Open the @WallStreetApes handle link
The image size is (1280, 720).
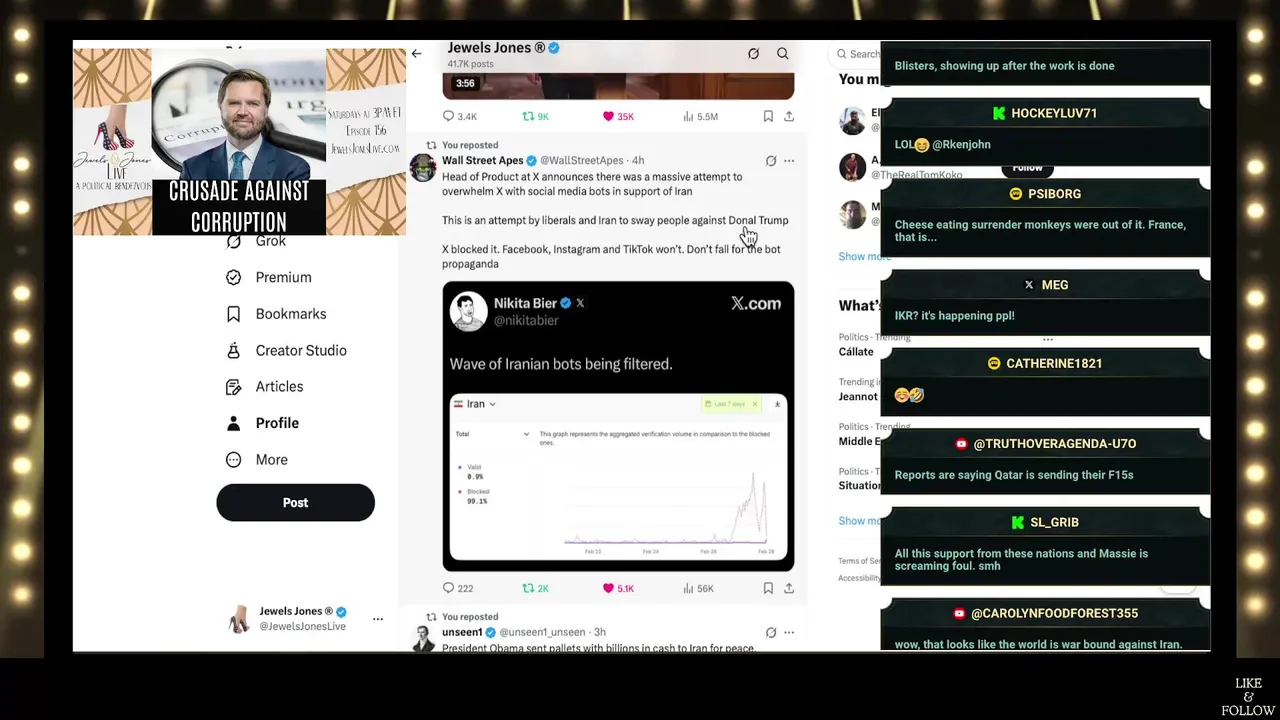(582, 160)
